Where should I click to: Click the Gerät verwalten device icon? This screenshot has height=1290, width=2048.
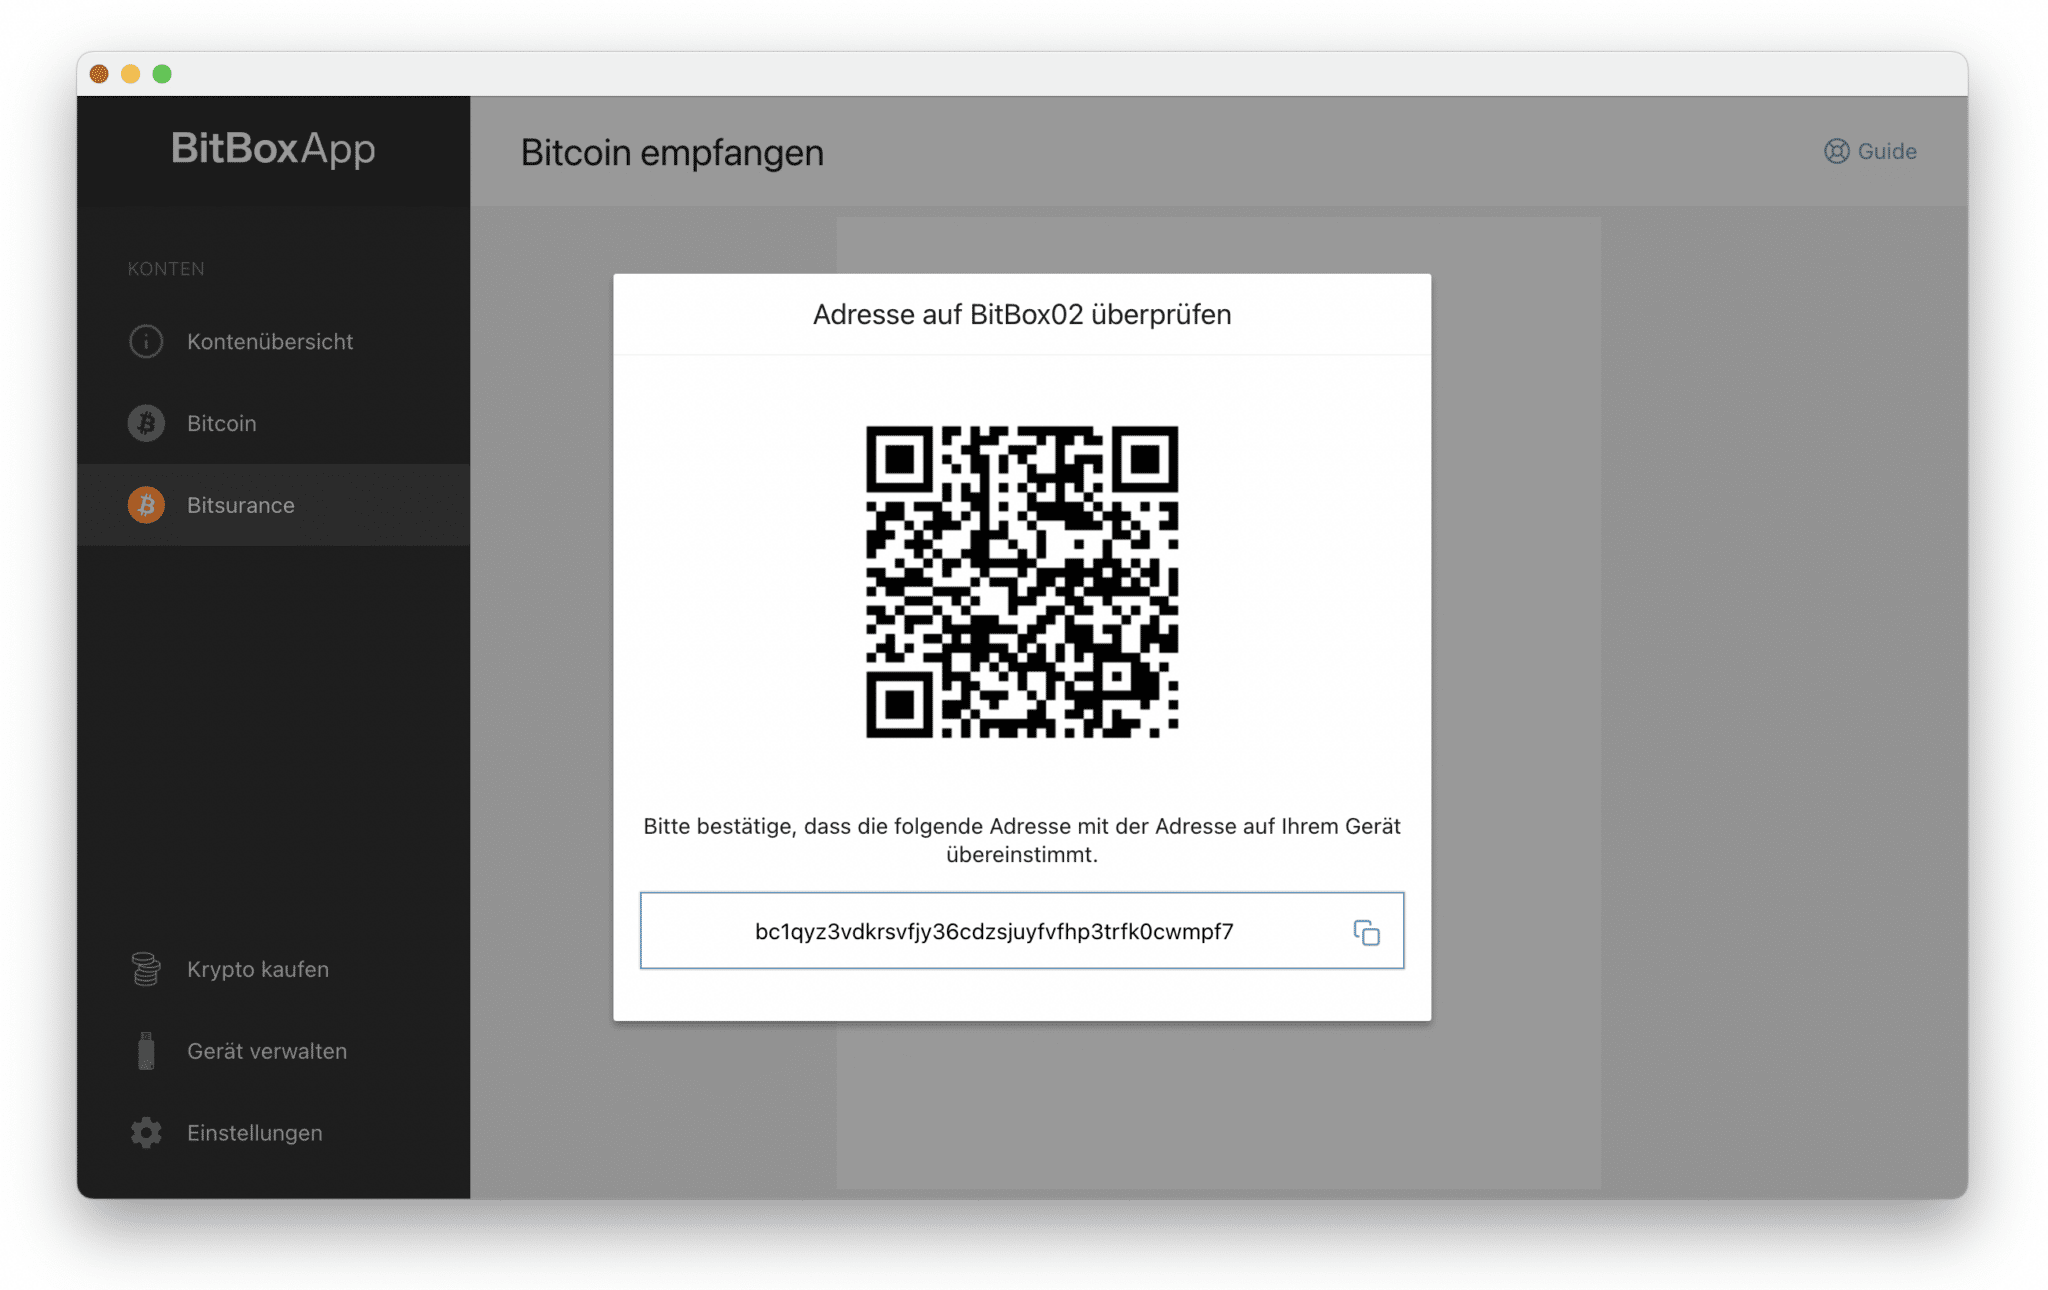tap(146, 1051)
